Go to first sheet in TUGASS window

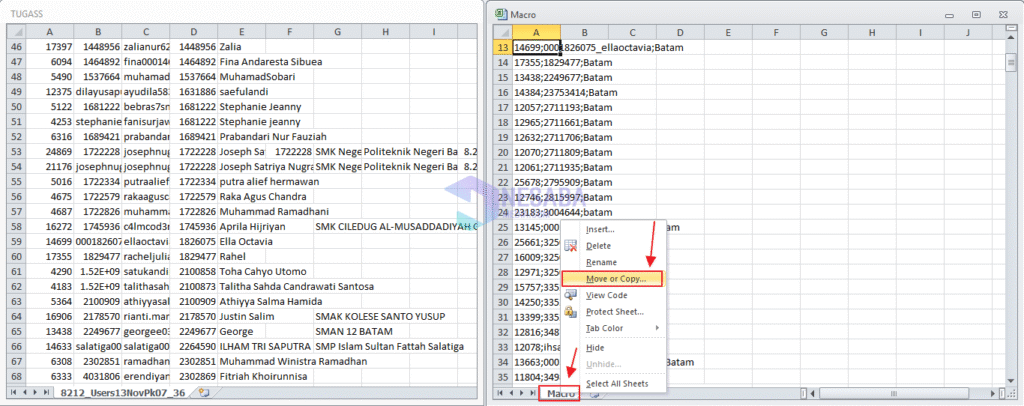(x=14, y=392)
